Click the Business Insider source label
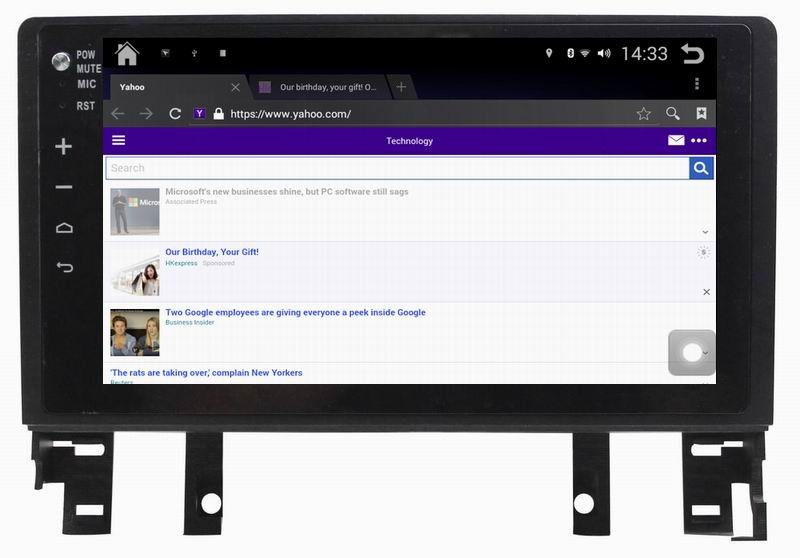This screenshot has width=800, height=558. (190, 322)
